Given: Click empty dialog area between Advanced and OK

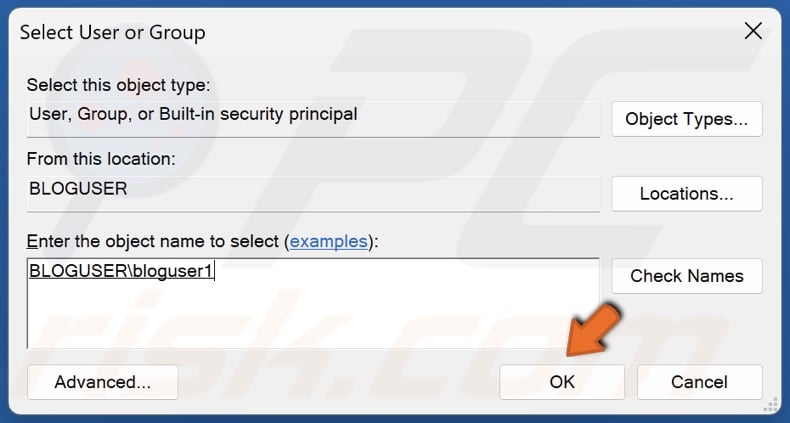Looking at the screenshot, I should tap(338, 382).
